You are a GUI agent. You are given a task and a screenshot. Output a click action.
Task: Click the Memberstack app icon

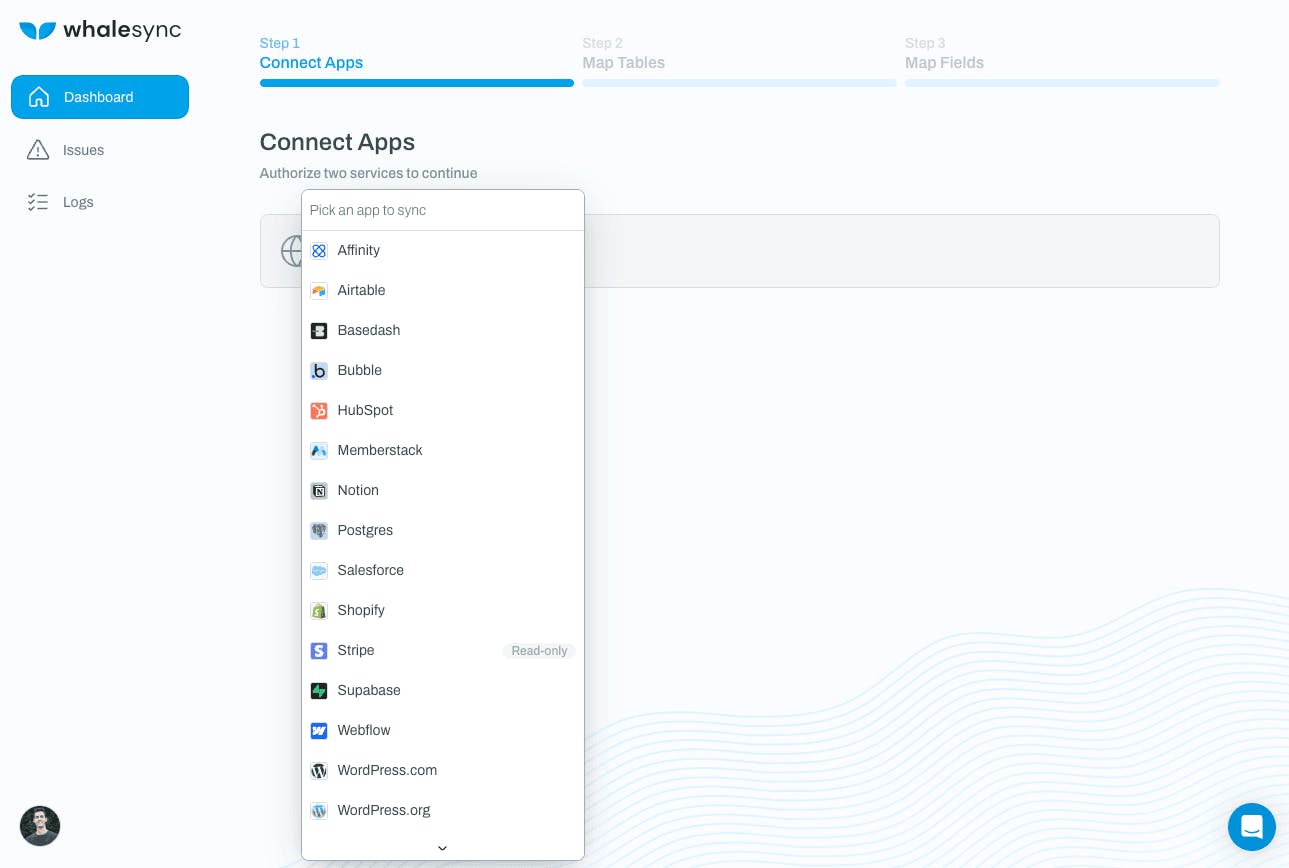(x=319, y=451)
